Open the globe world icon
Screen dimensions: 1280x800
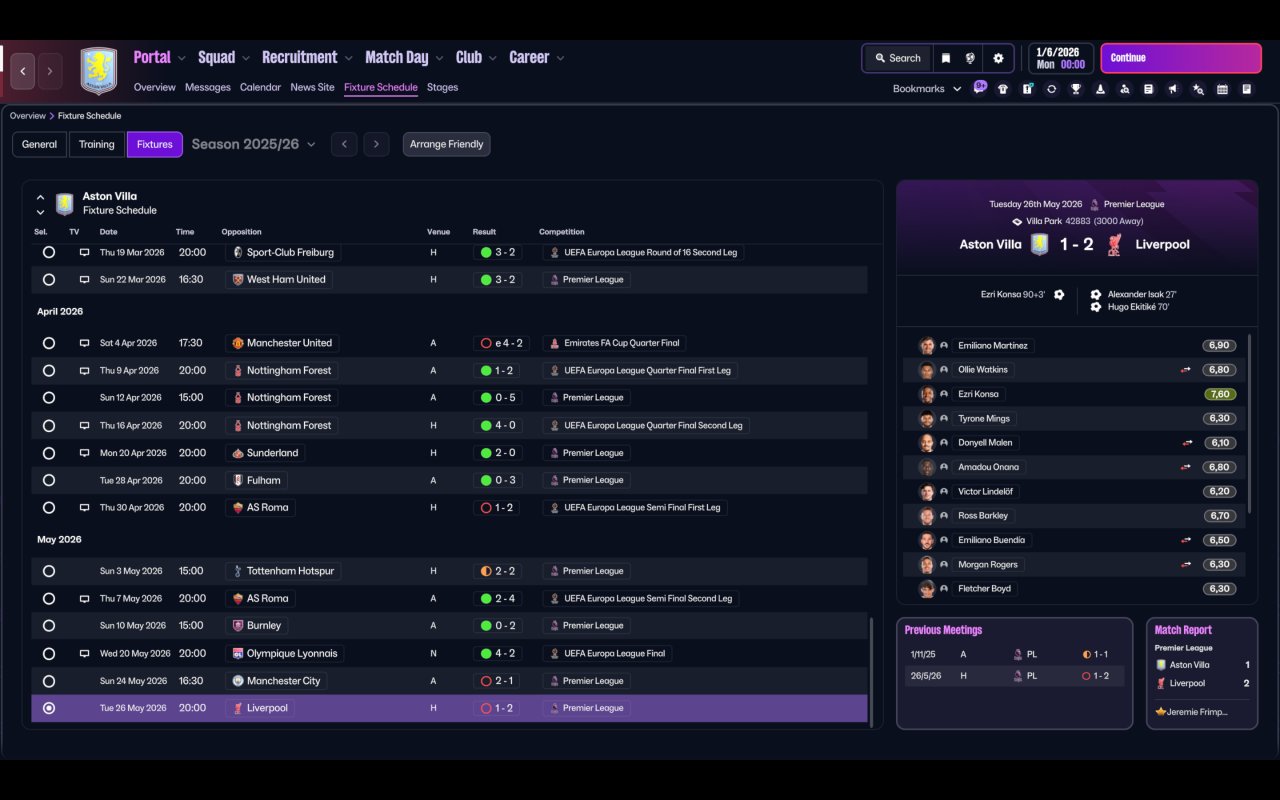[x=970, y=58]
